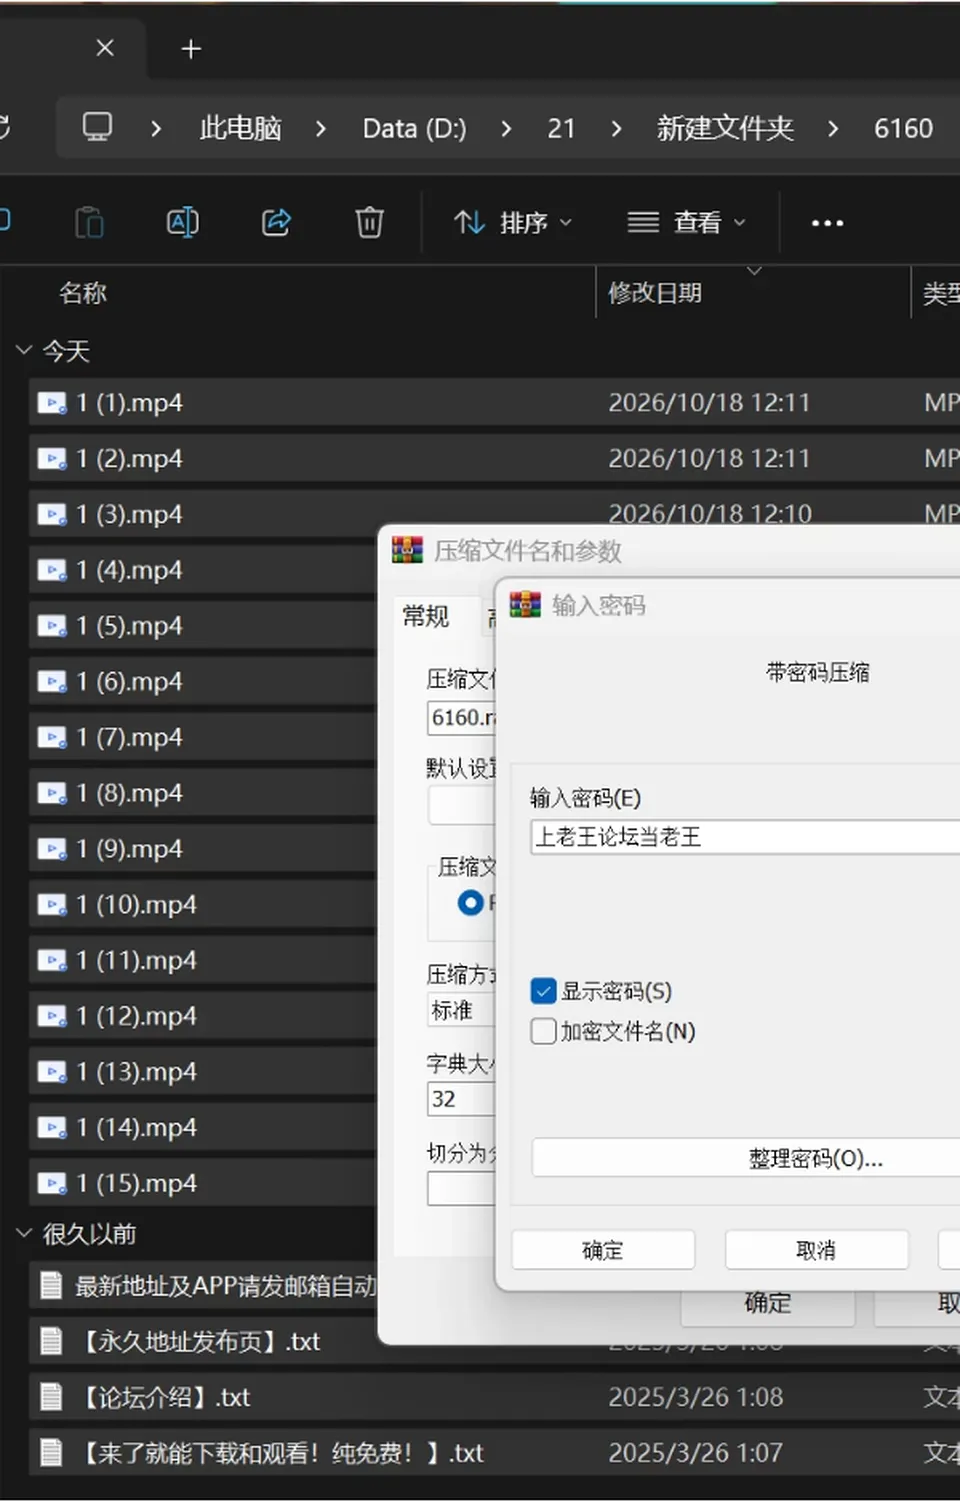Click the paste icon in Explorer toolbar
Viewport: 960px width, 1502px height.
[x=89, y=222]
